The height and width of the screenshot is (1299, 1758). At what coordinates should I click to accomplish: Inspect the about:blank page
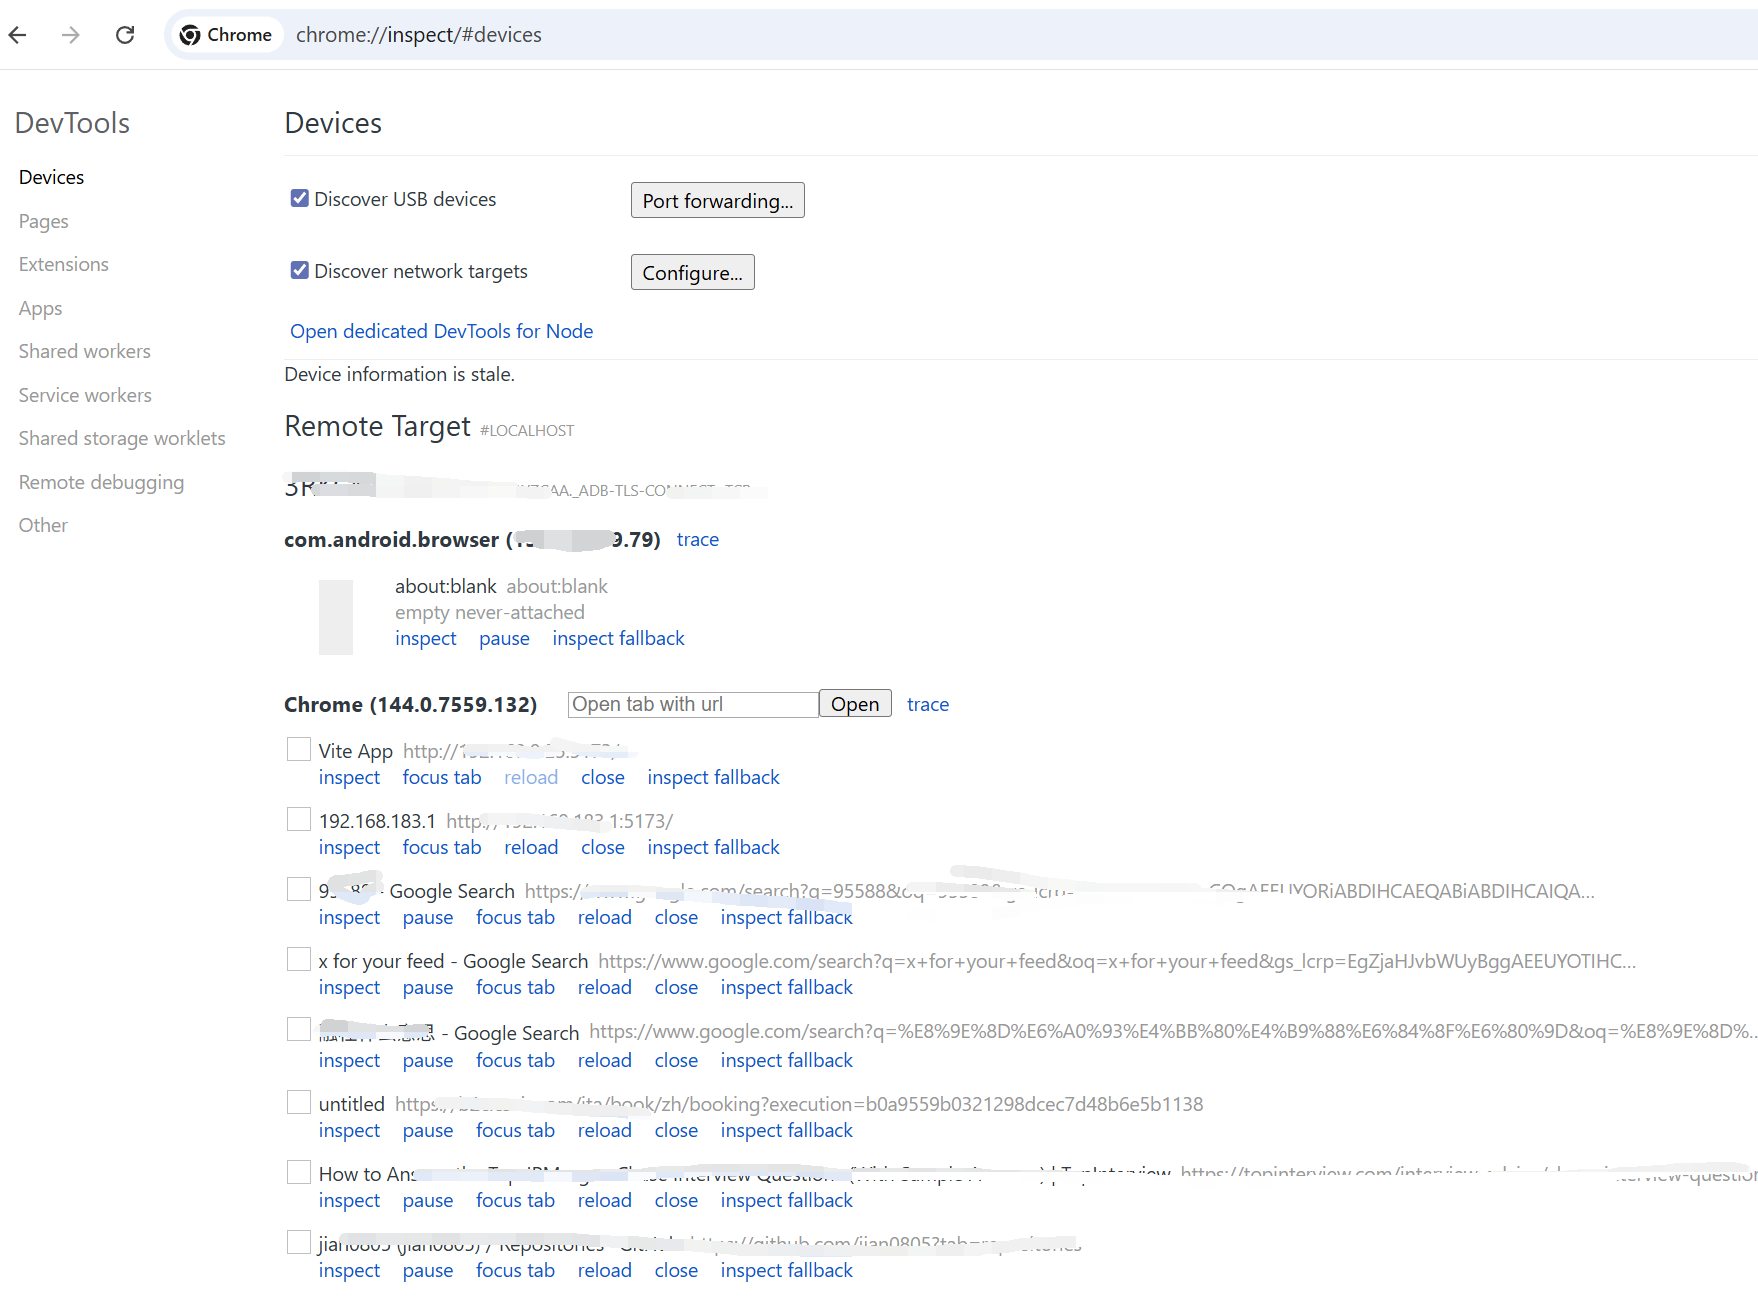tap(425, 638)
